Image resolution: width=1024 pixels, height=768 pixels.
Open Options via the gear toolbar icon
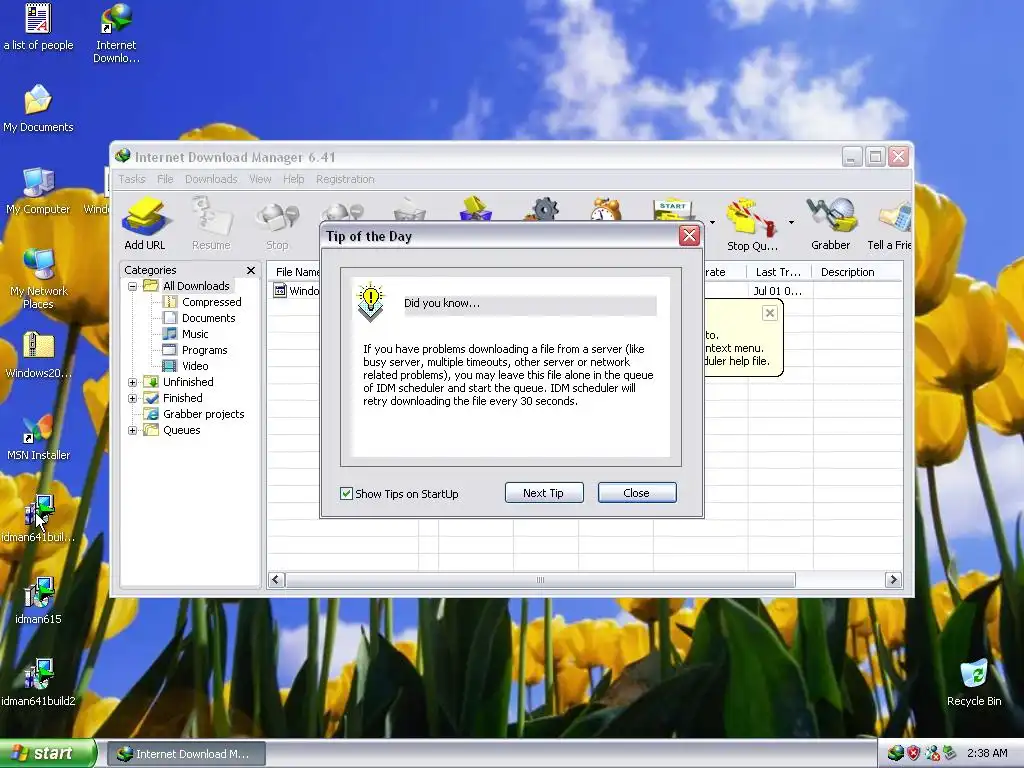(x=544, y=209)
